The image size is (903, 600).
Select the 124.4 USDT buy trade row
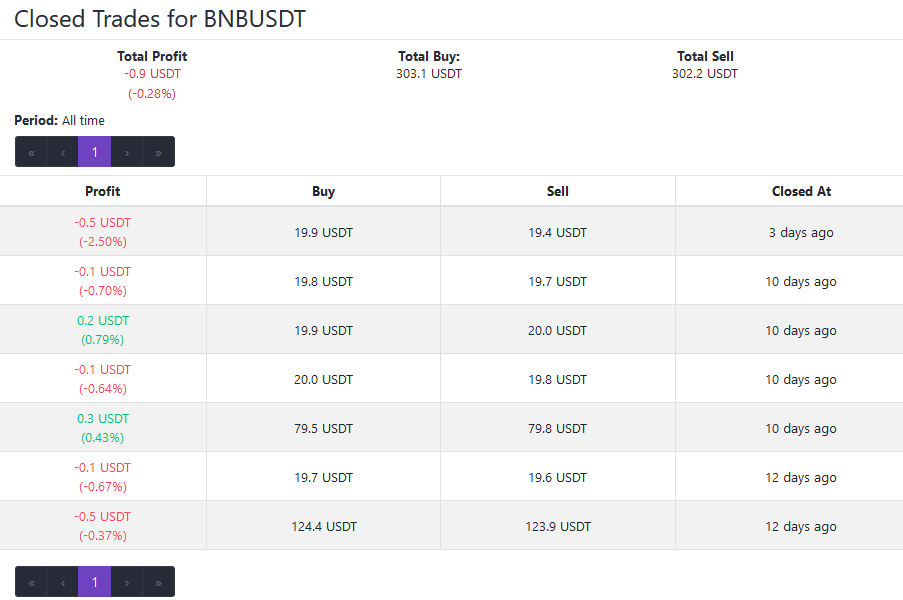tap(450, 526)
